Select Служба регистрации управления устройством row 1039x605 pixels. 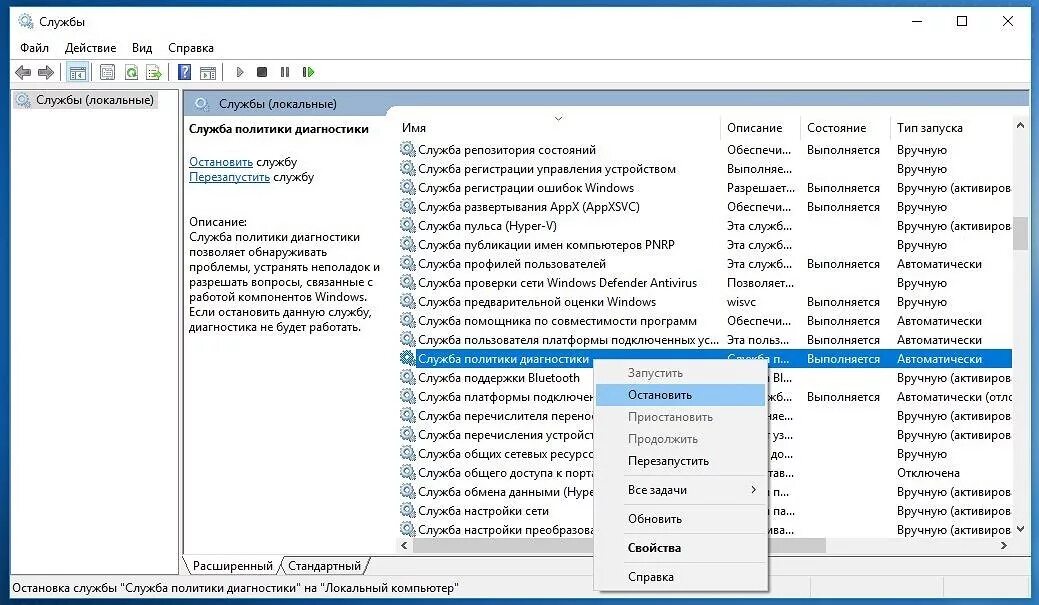705,169
